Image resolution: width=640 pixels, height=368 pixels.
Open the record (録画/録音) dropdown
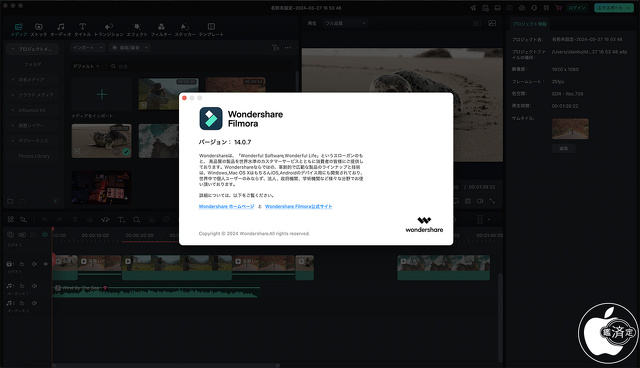[x=130, y=48]
